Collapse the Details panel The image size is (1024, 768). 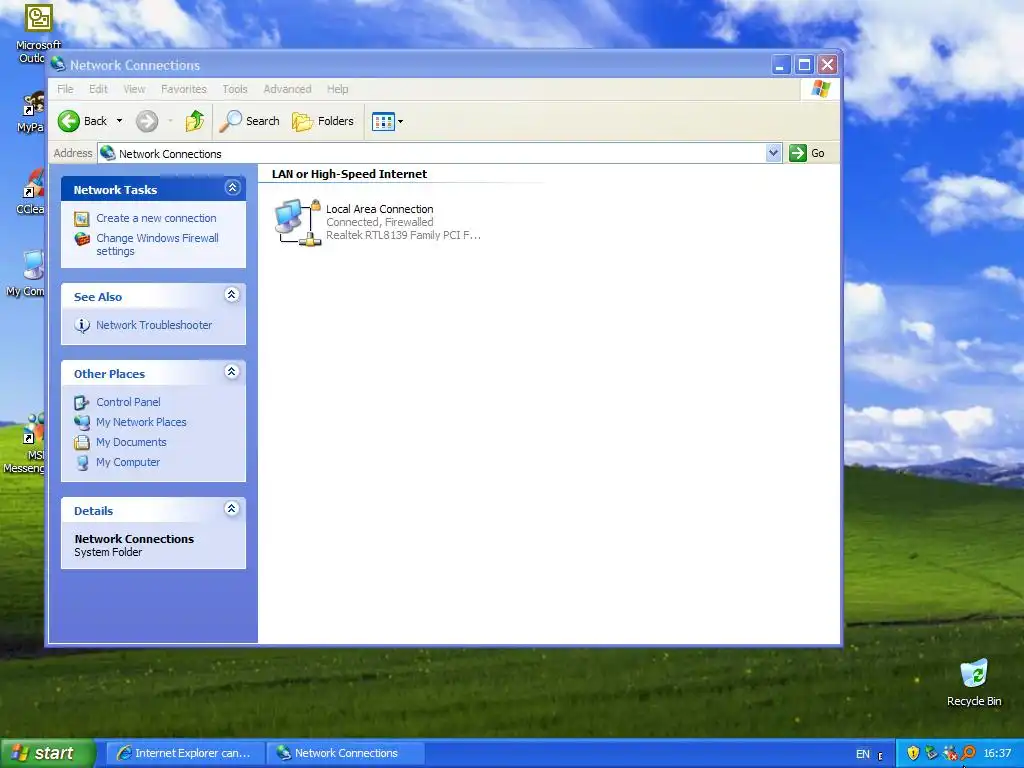[231, 509]
